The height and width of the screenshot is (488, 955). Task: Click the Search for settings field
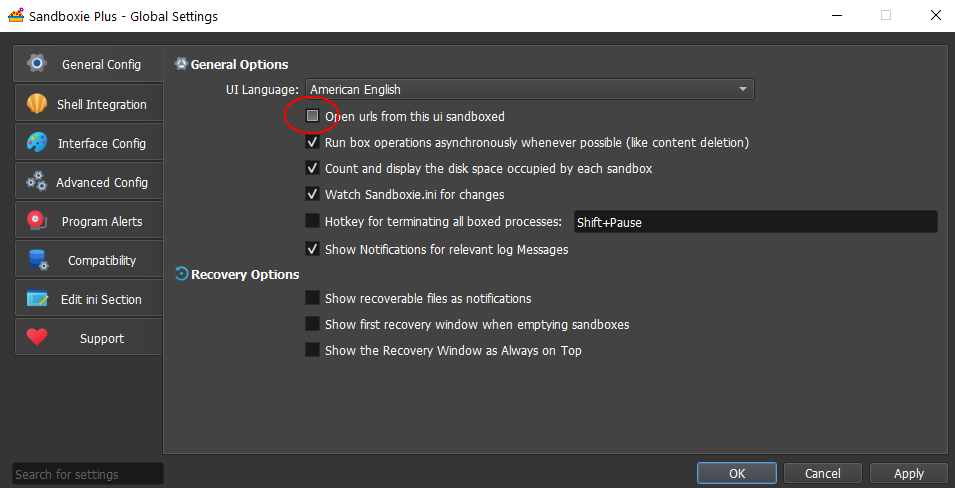click(x=88, y=474)
